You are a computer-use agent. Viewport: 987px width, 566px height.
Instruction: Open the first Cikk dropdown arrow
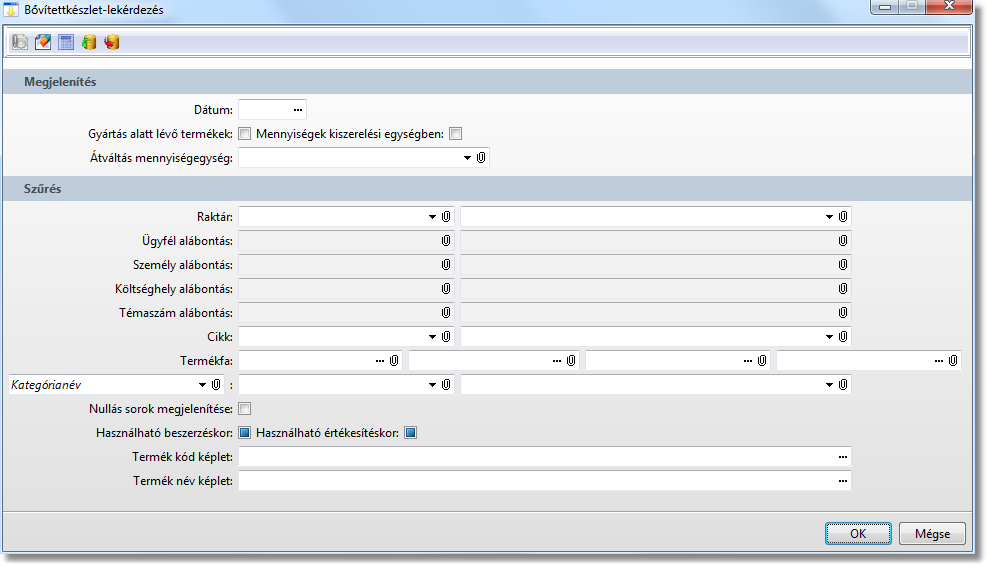[432, 336]
